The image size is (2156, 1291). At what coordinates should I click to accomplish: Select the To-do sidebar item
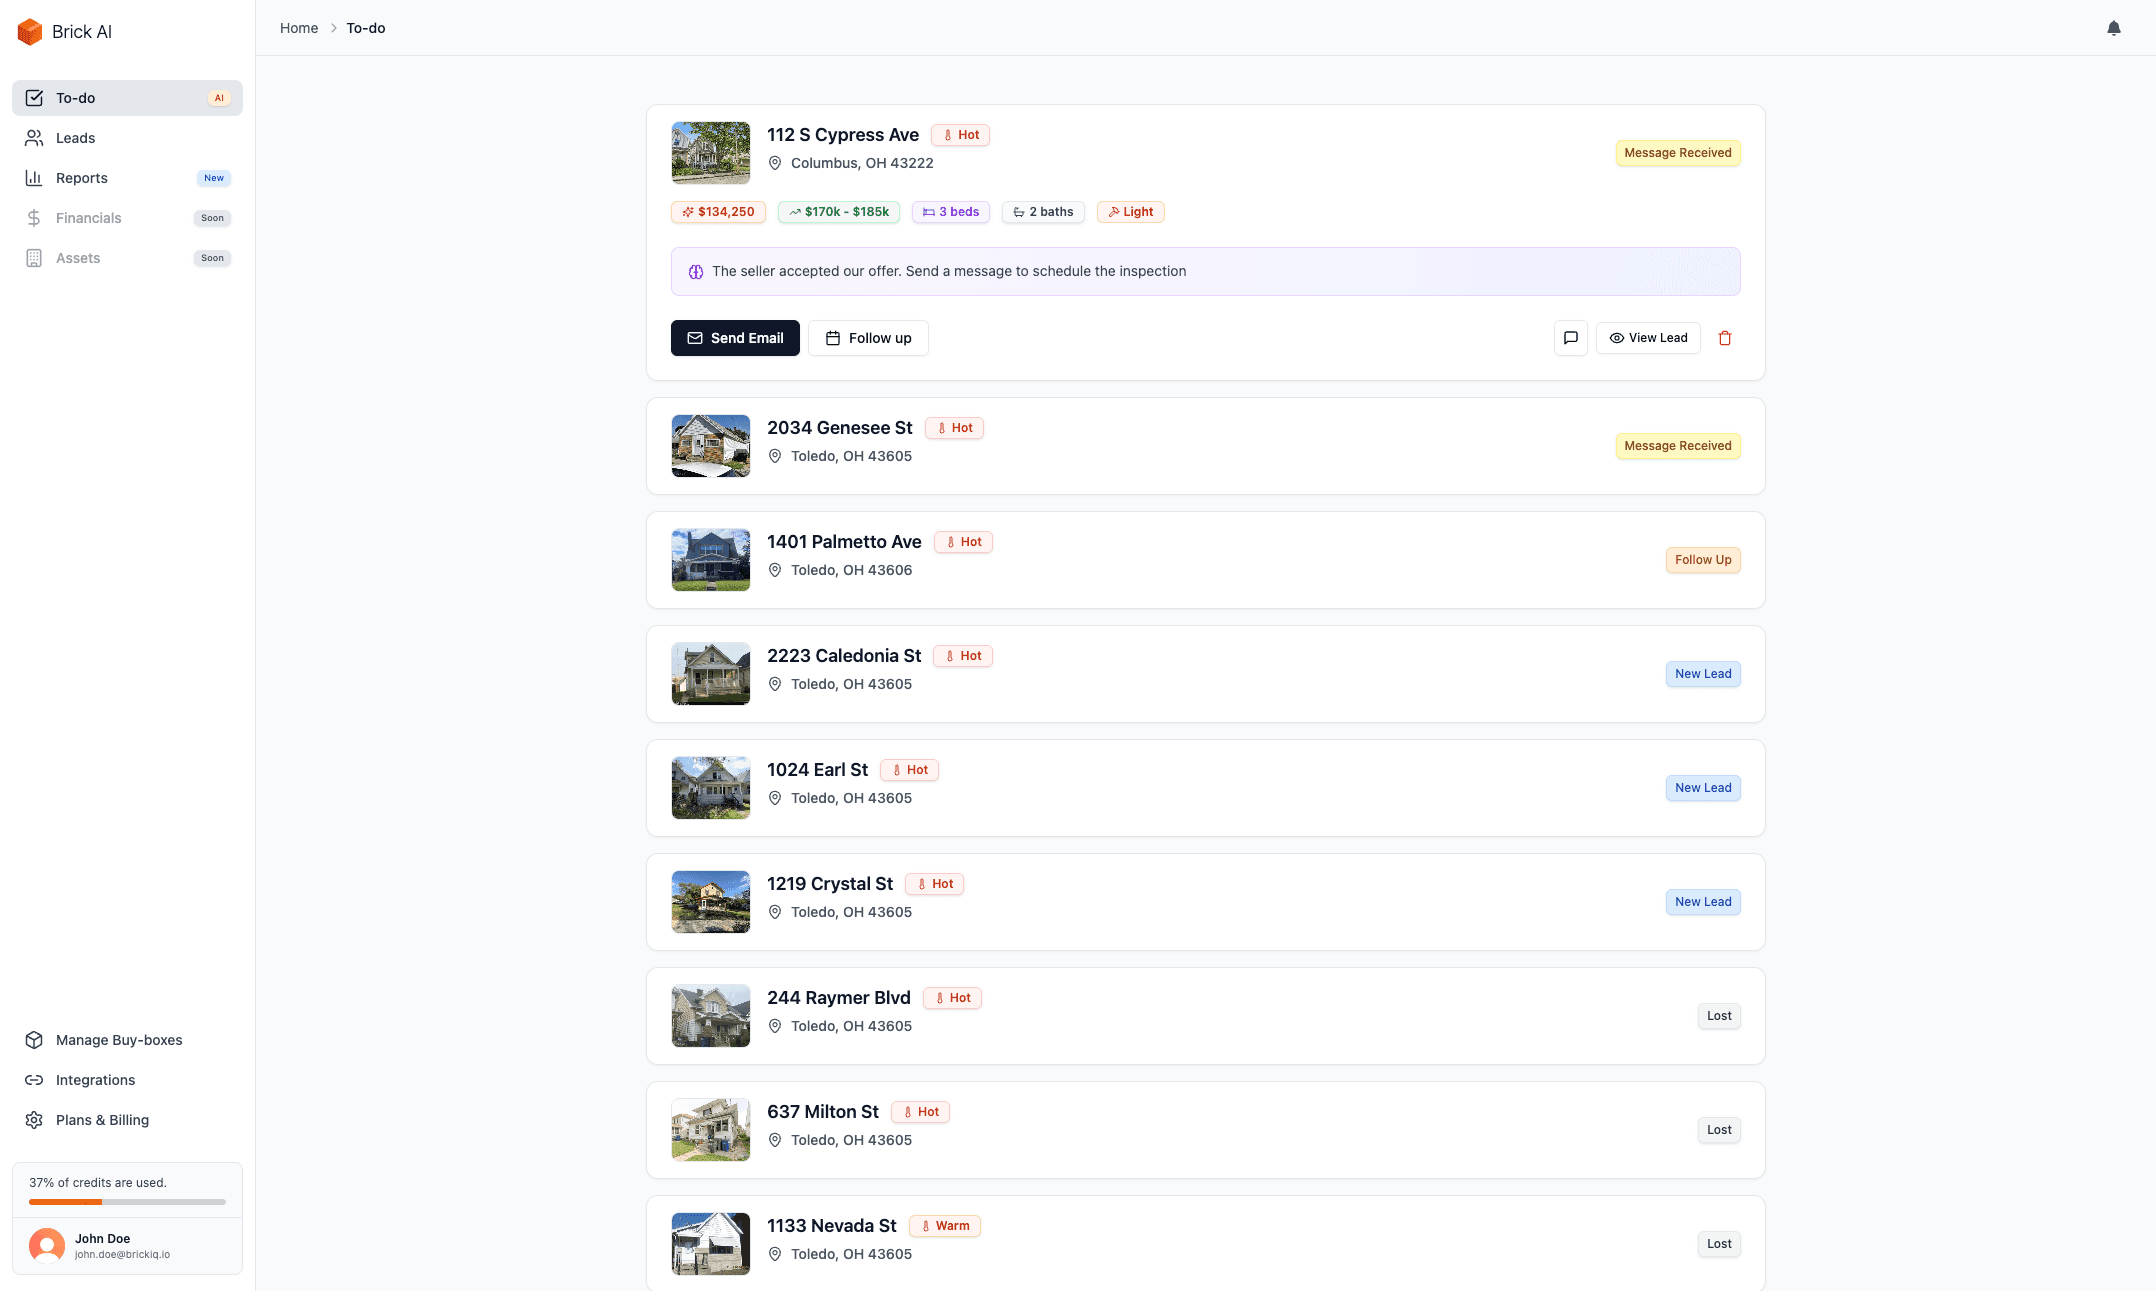(x=76, y=98)
